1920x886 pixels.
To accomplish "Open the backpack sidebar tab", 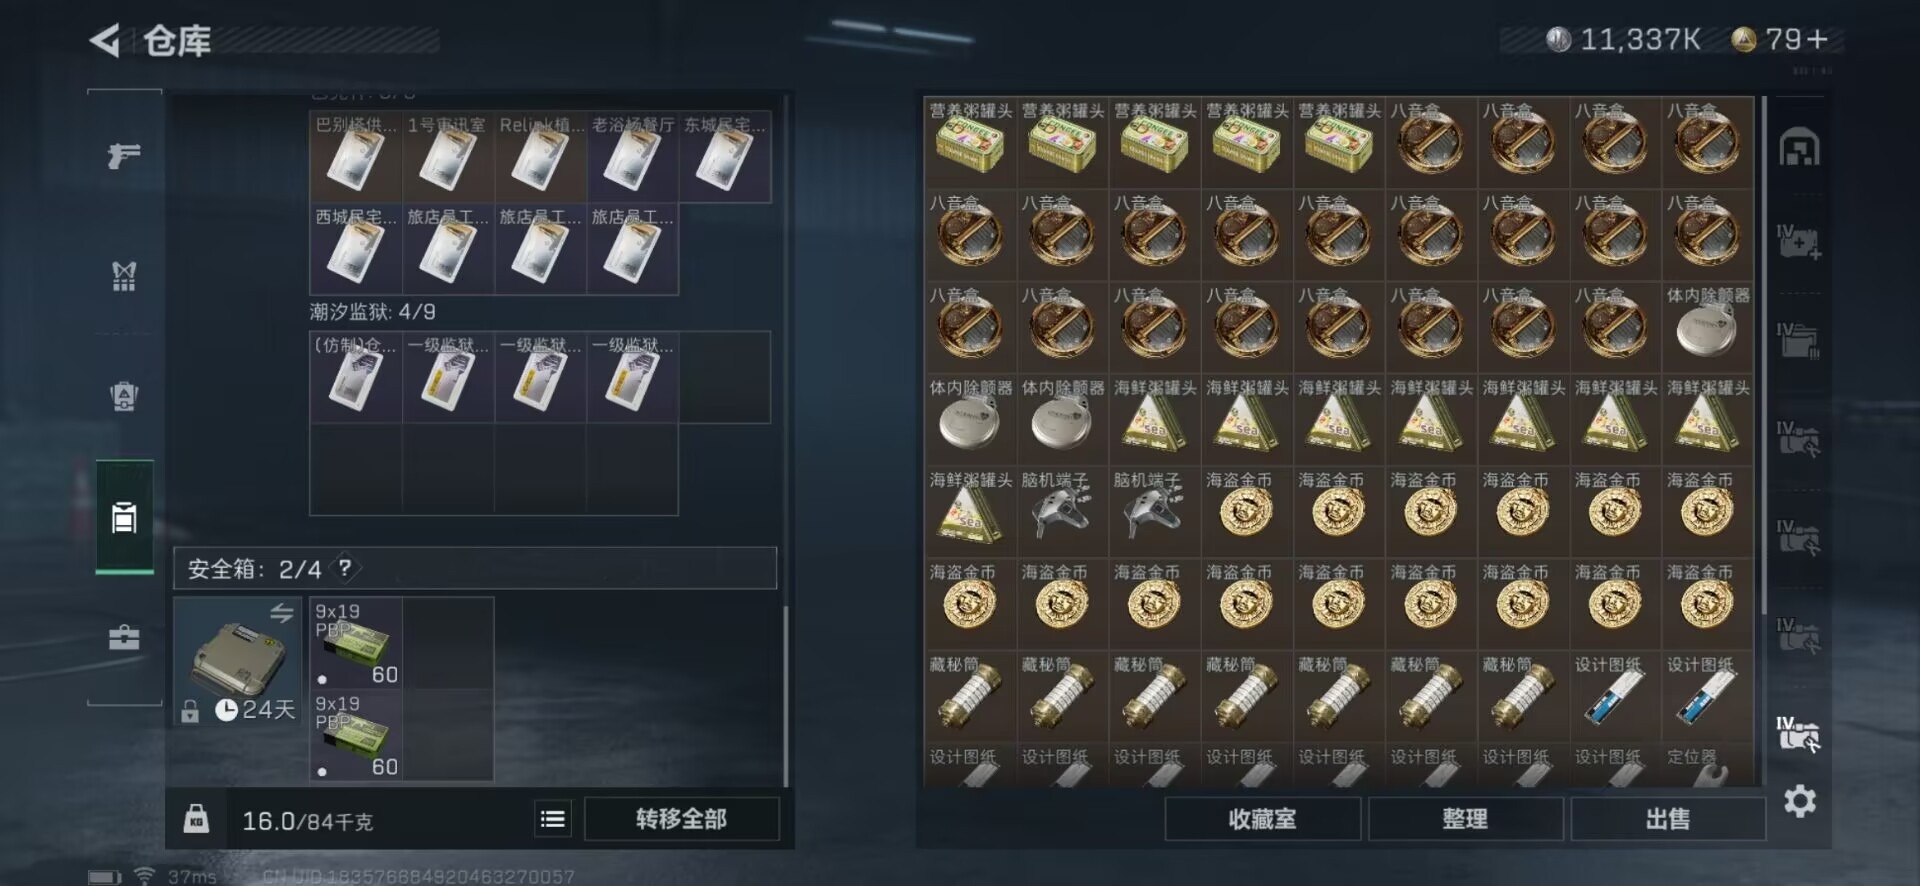I will pos(124,396).
